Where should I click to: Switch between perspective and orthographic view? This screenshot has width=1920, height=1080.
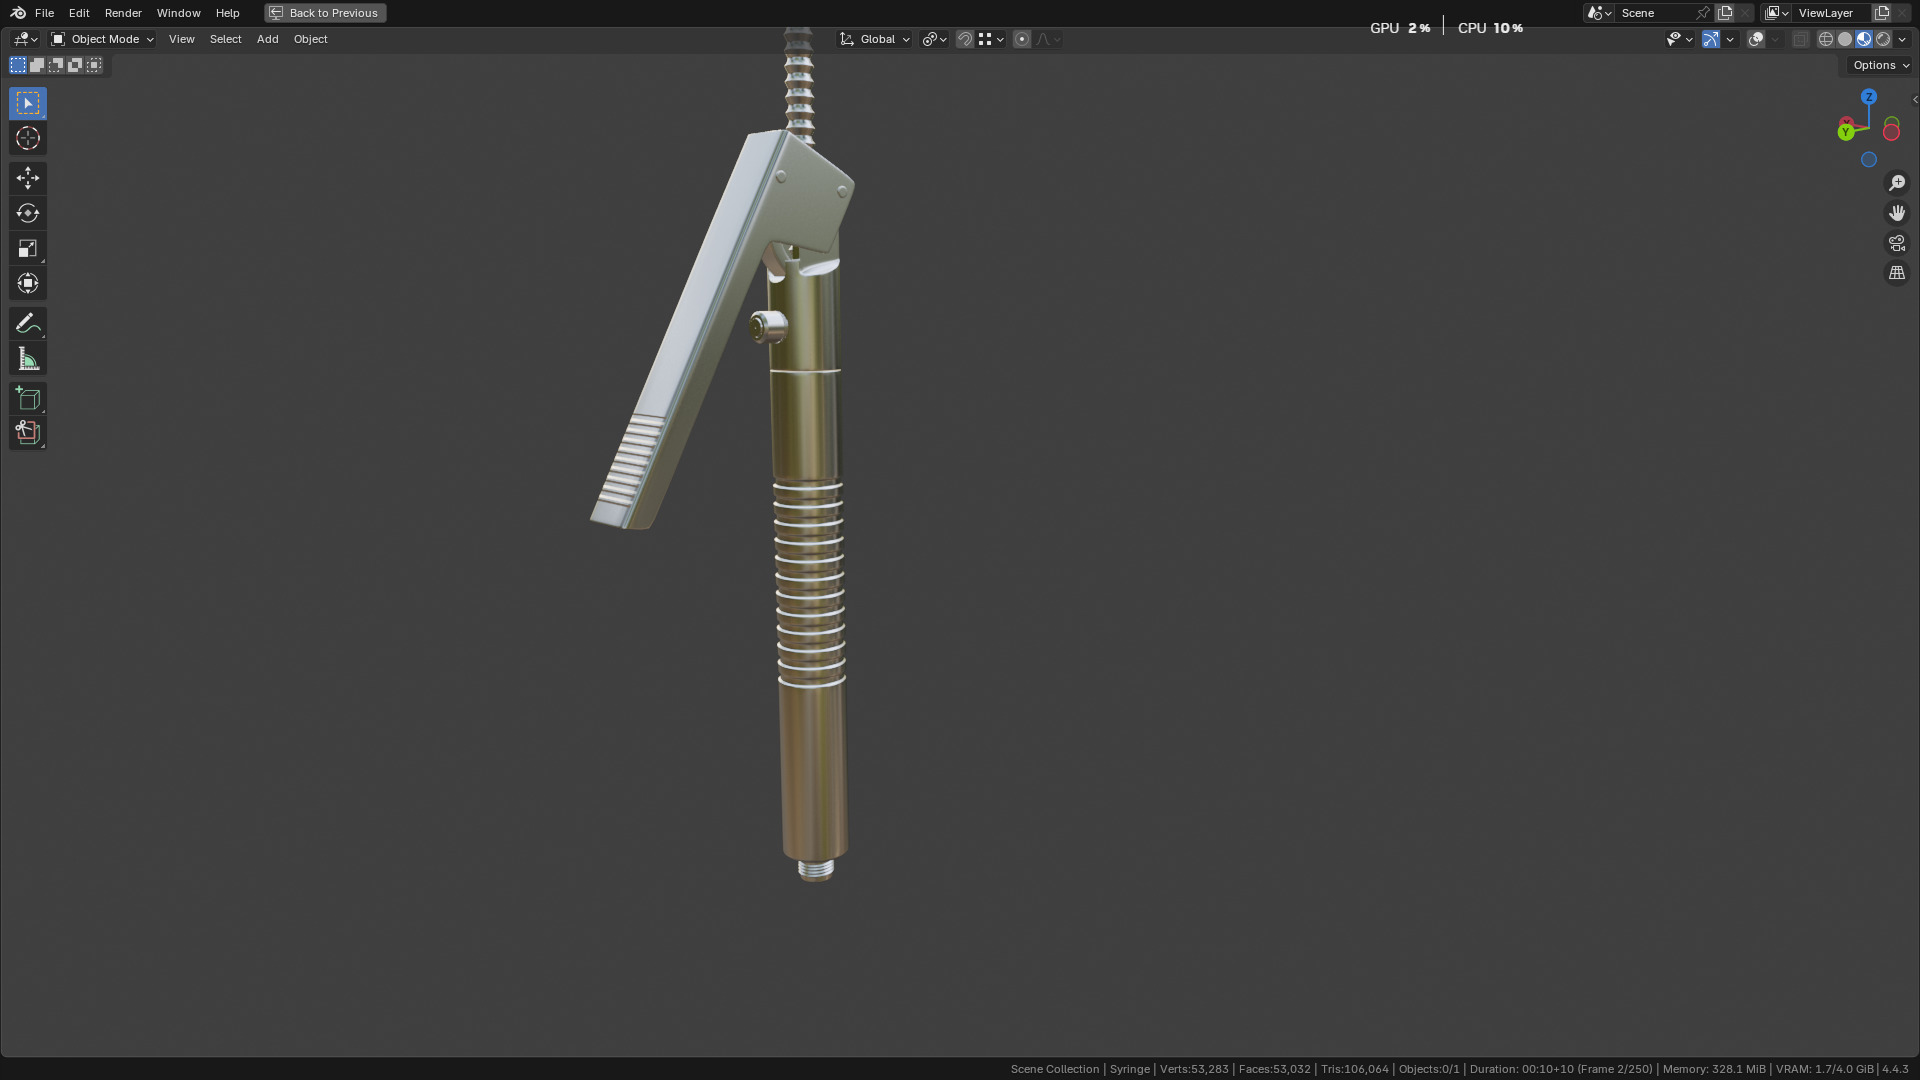coord(1897,273)
